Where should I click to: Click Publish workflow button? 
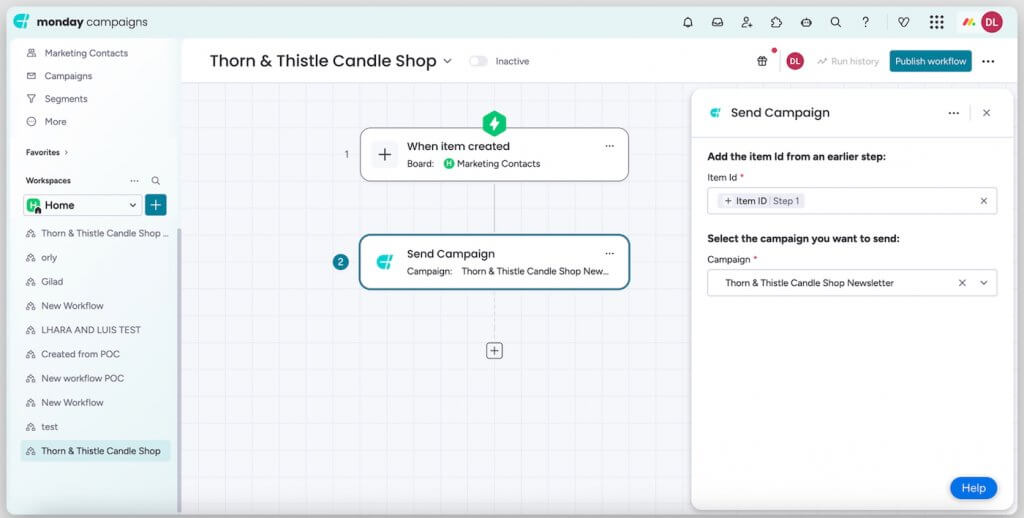931,61
